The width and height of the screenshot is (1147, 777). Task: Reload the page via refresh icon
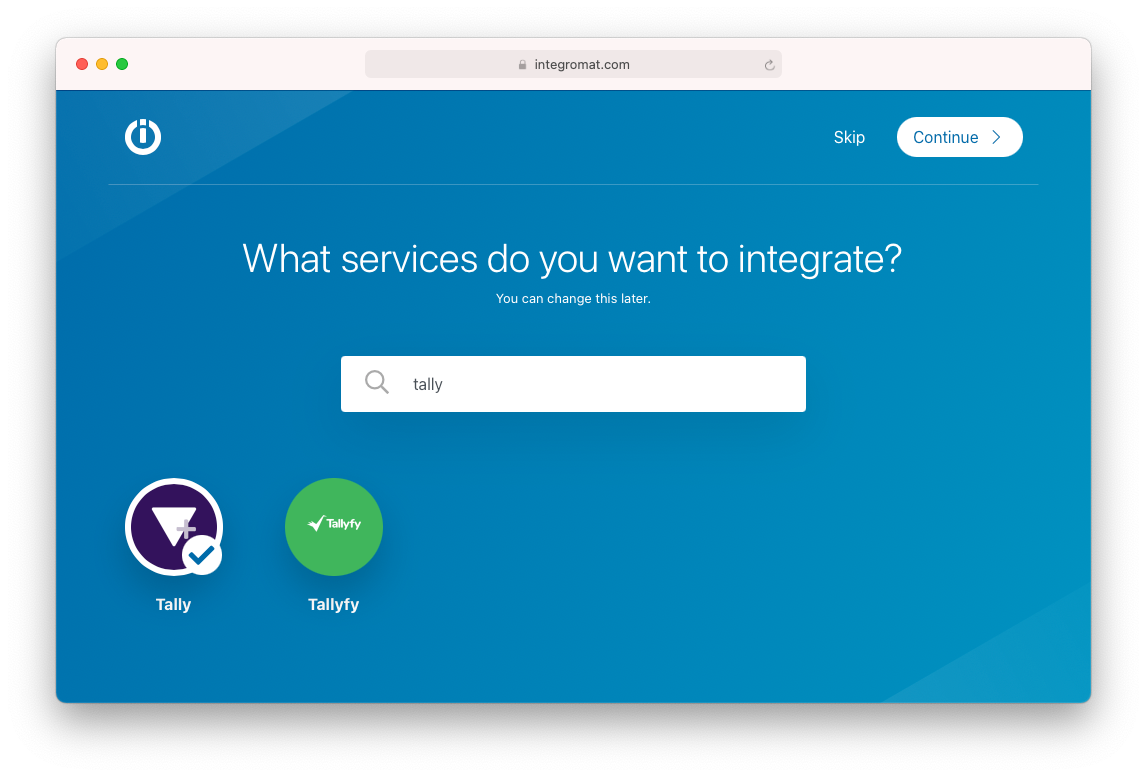coord(770,65)
